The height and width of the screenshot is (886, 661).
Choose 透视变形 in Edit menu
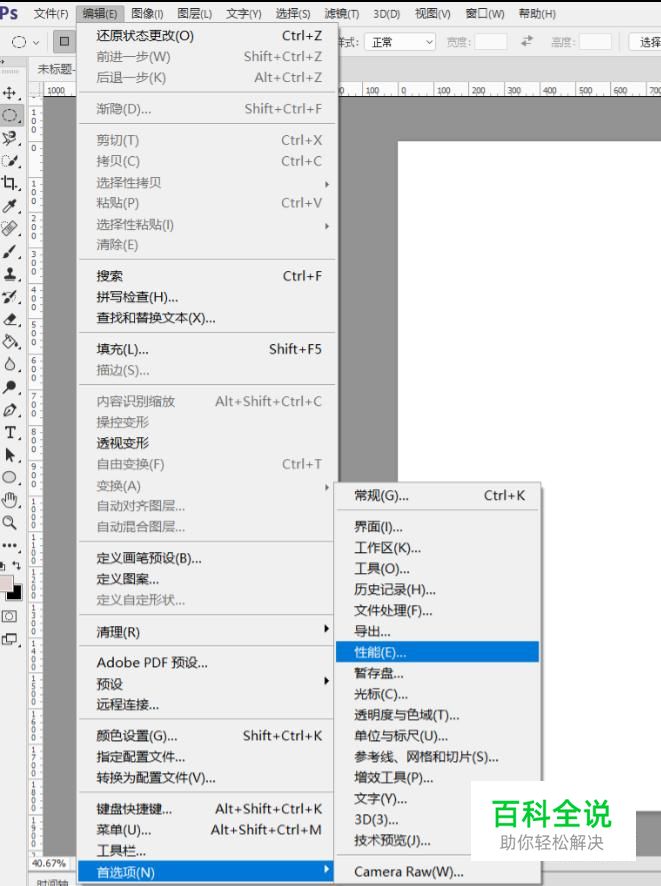coord(207,443)
